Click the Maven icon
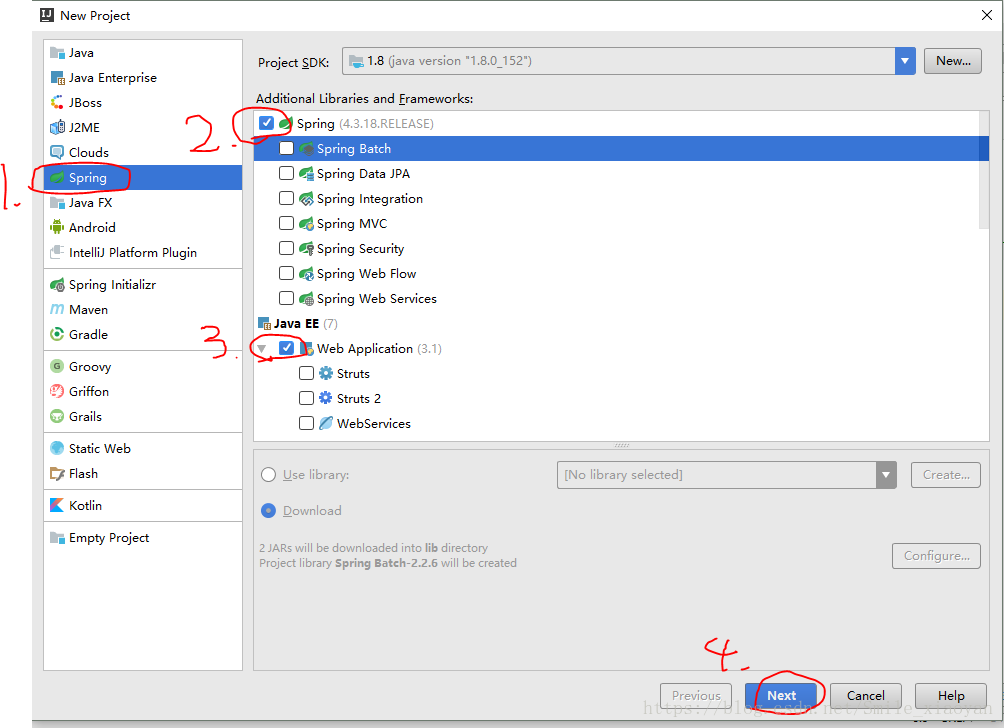Viewport: 1004px width, 728px height. click(57, 309)
